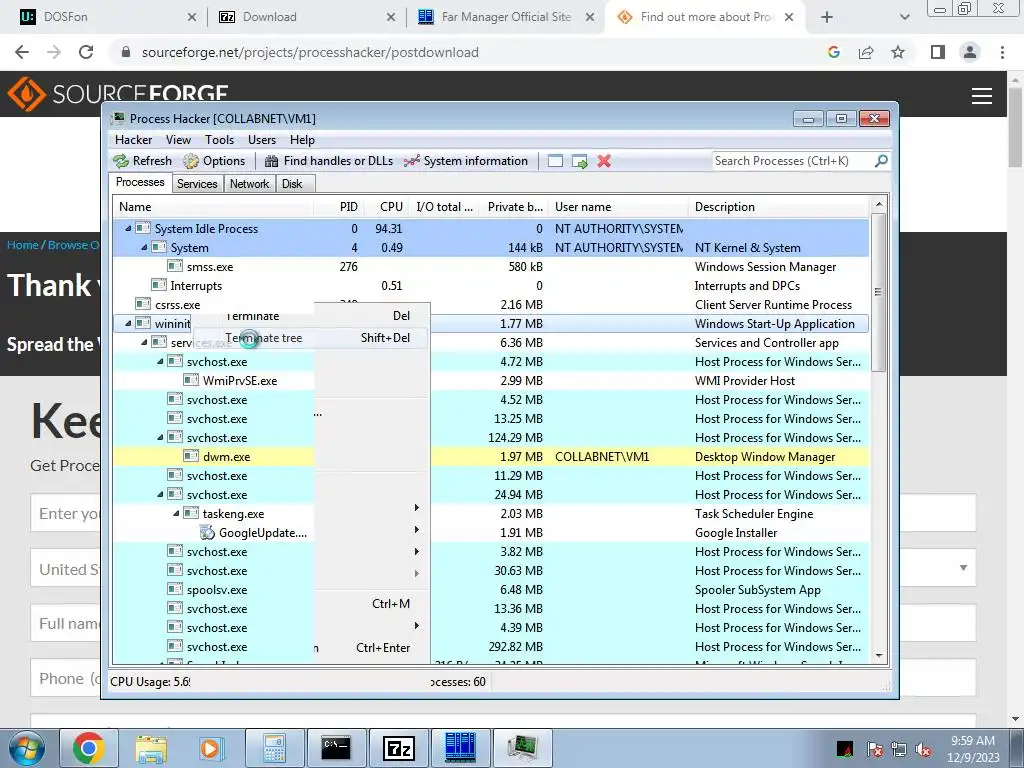1024x768 pixels.
Task: Sort by the CPU column header
Action: [385, 206]
